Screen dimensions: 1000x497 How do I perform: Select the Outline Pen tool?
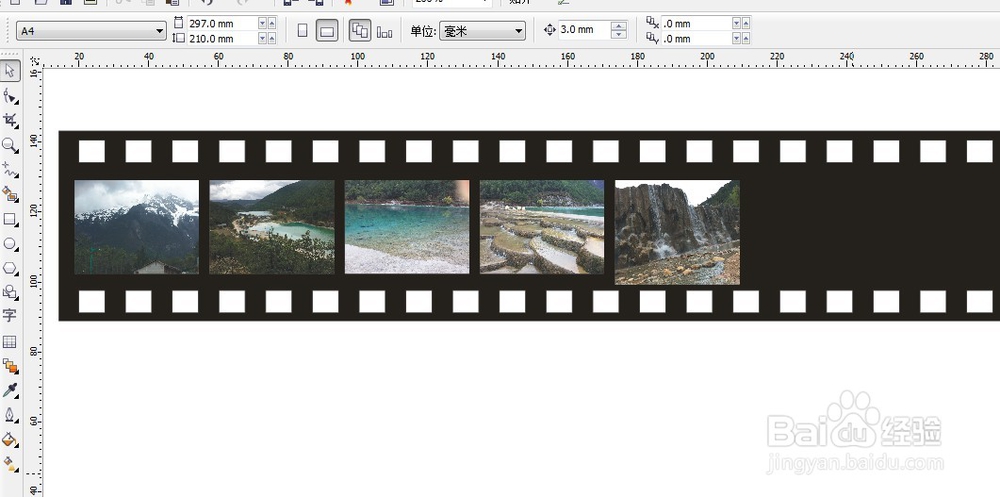tap(10, 415)
